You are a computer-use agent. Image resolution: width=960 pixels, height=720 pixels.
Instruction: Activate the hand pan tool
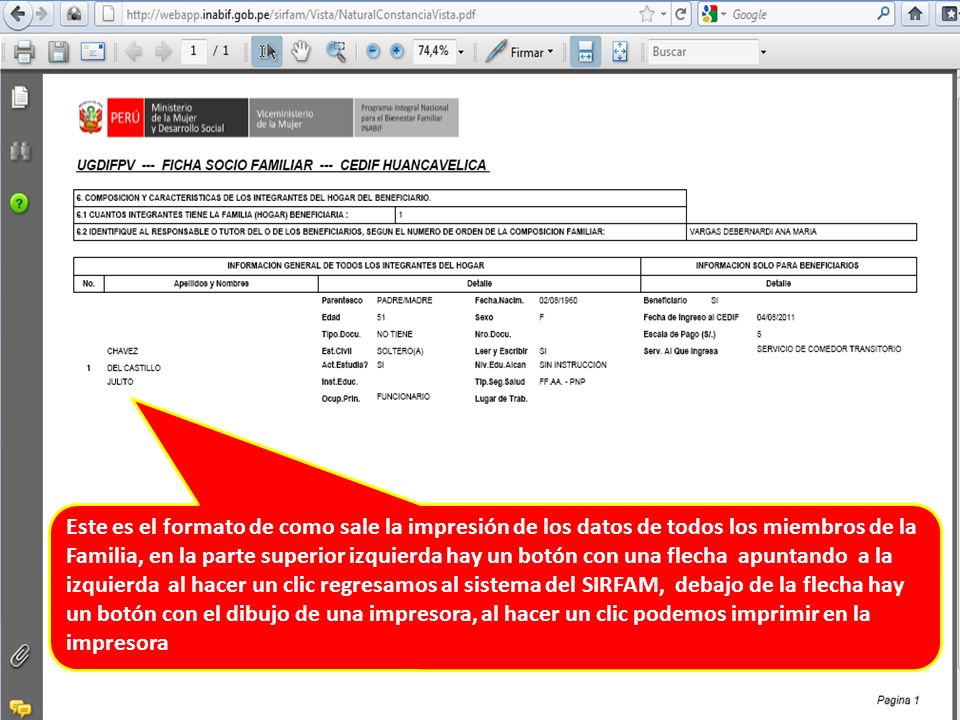301,52
